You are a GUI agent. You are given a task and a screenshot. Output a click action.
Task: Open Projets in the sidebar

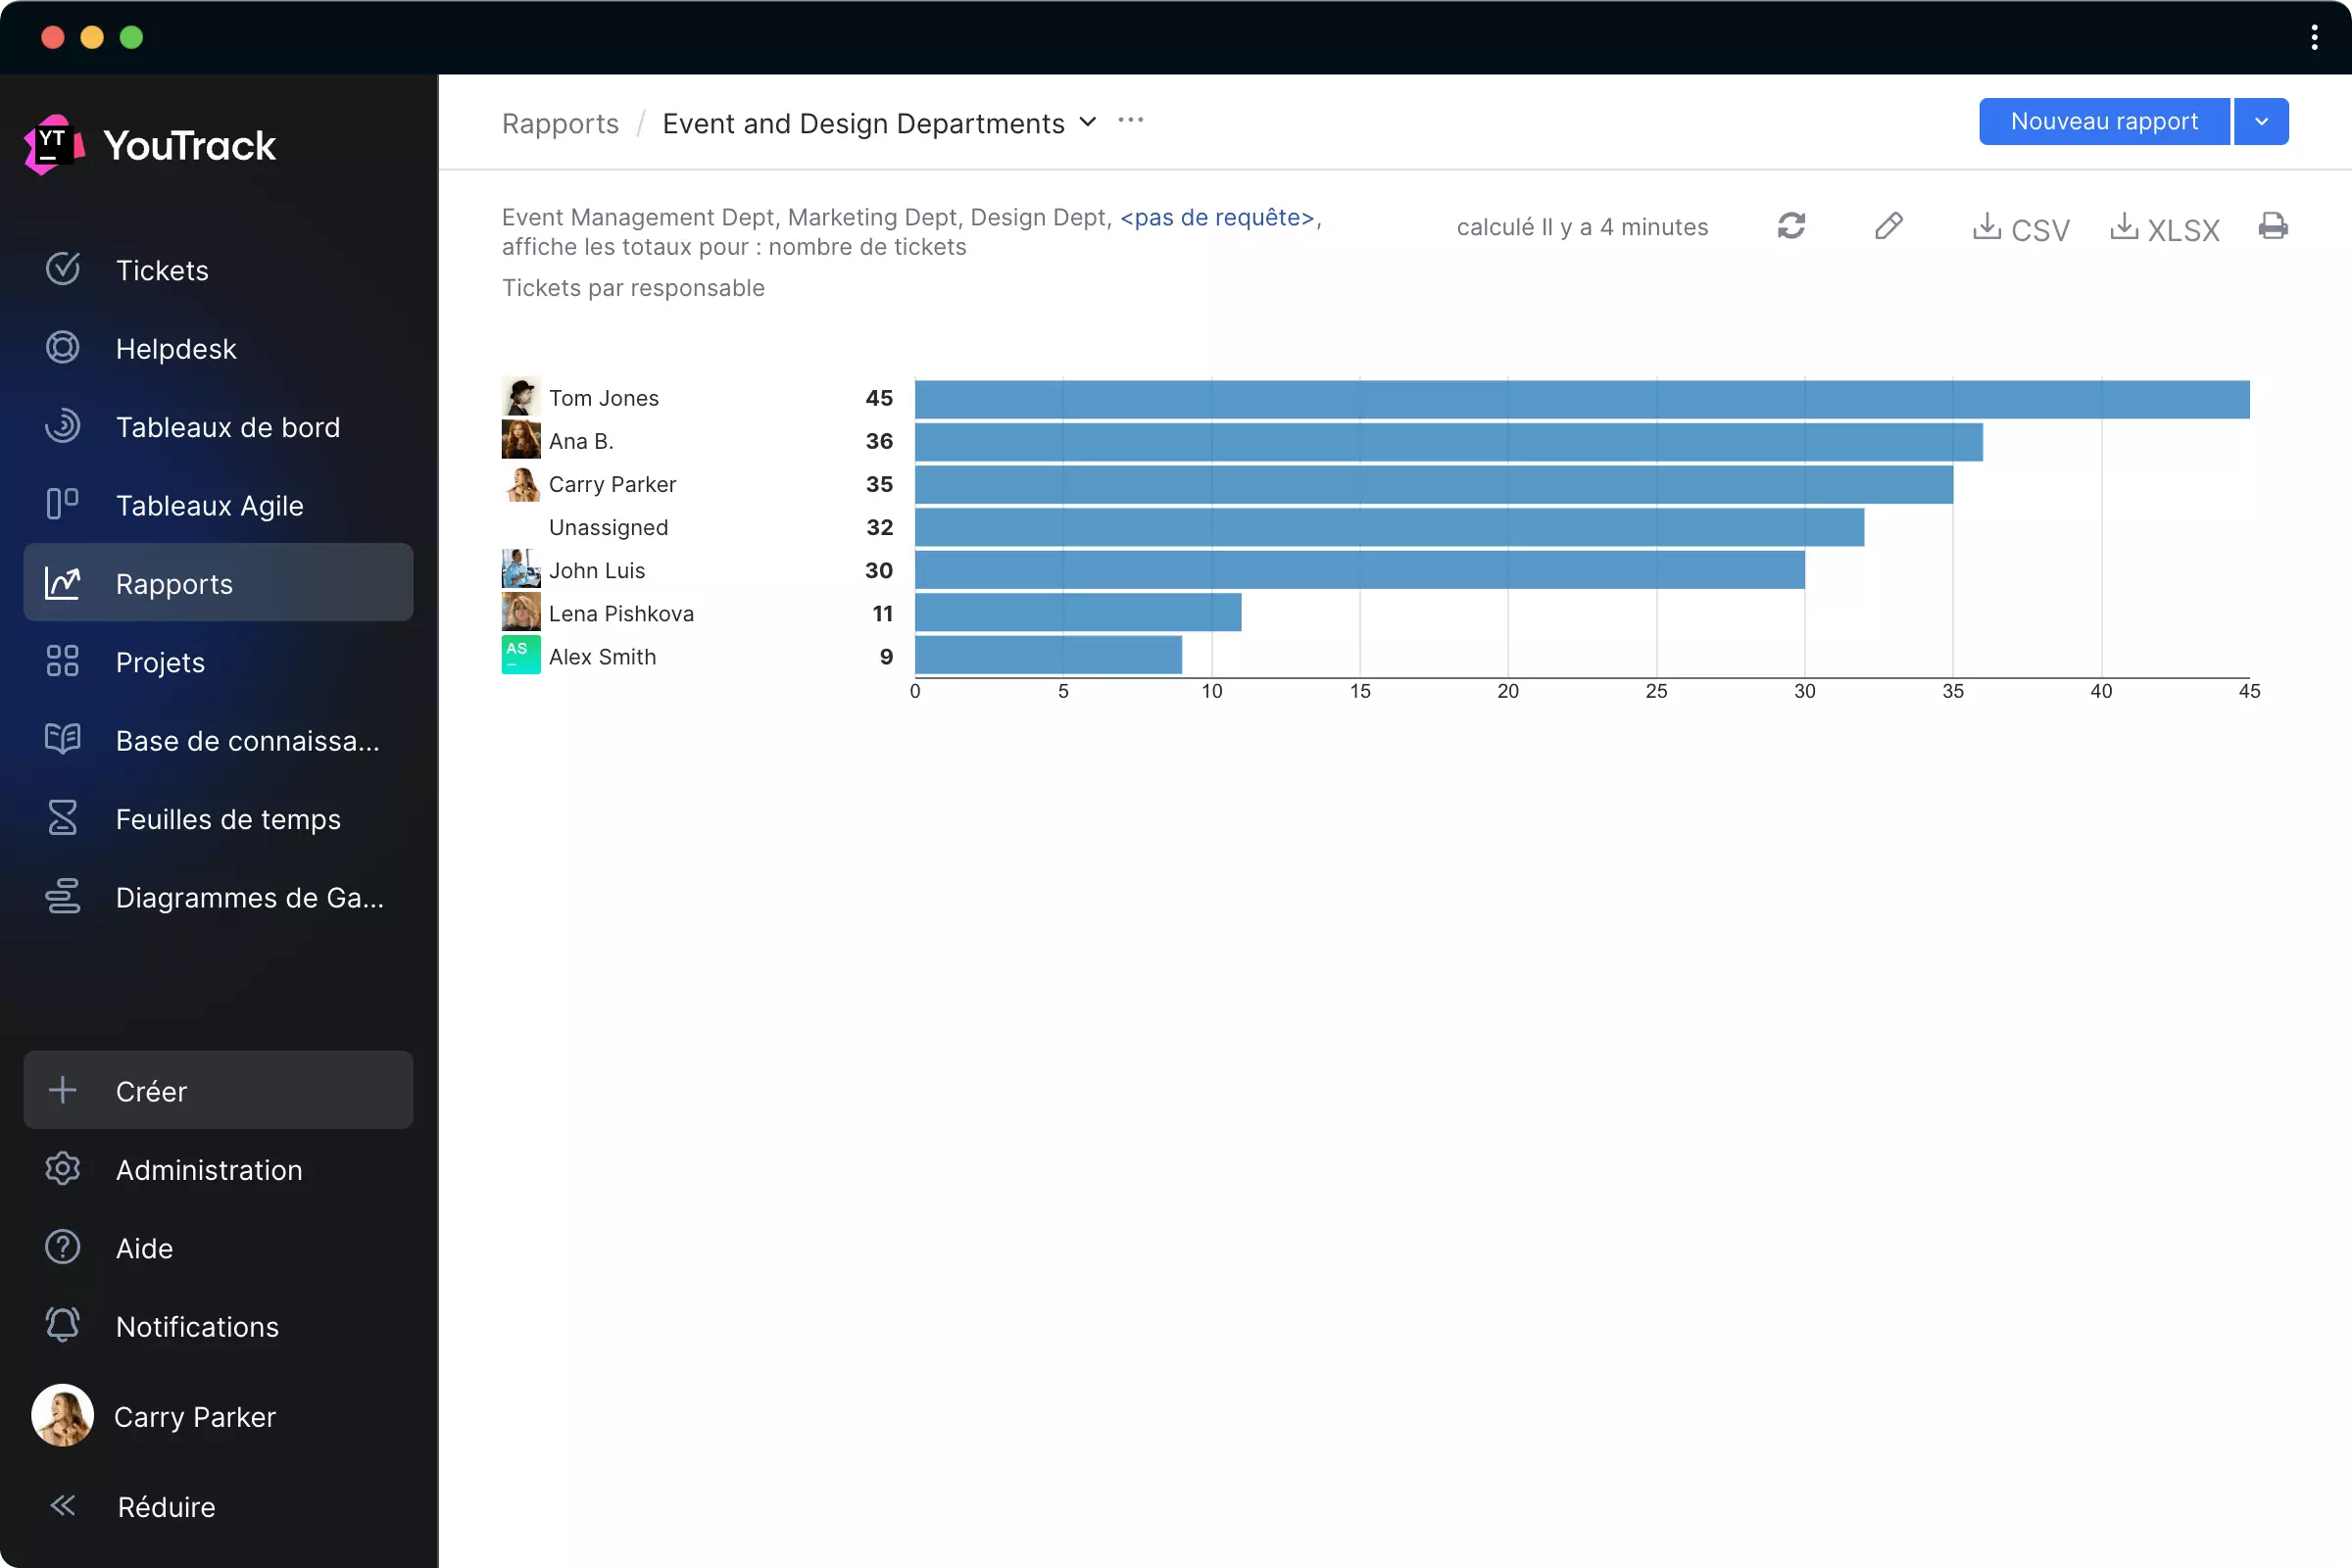tap(160, 661)
